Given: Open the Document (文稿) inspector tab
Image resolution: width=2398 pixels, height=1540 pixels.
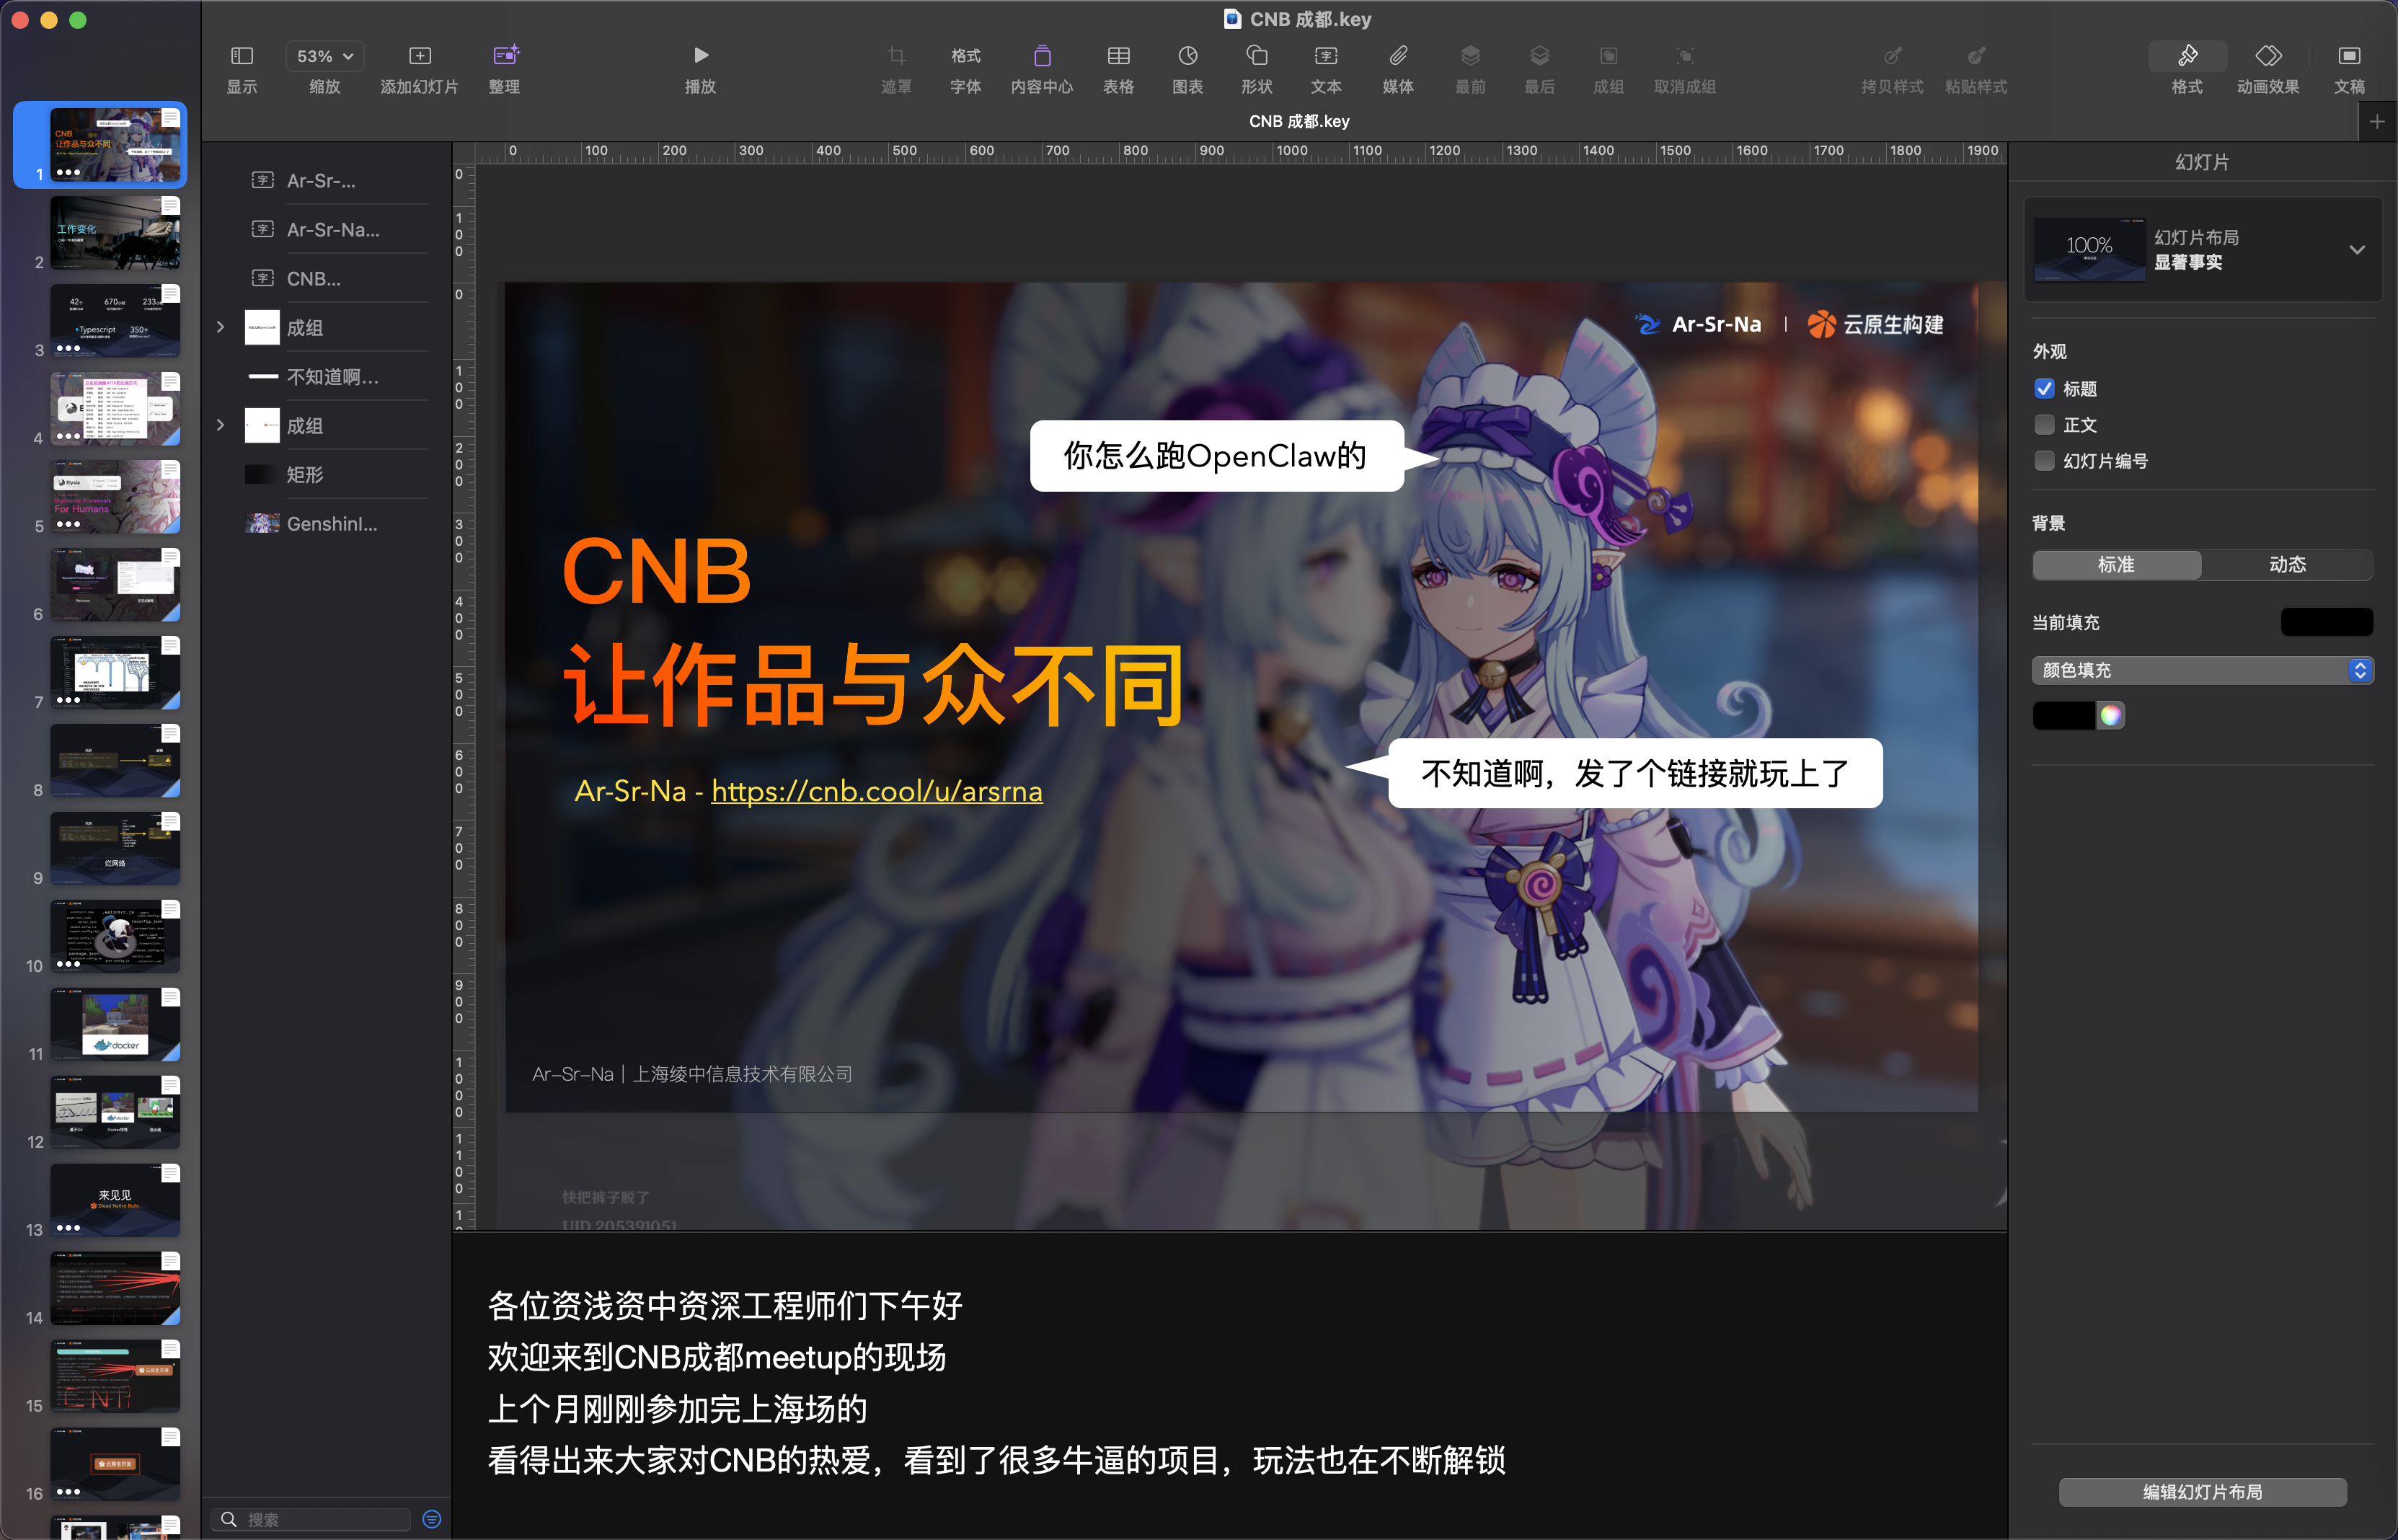Looking at the screenshot, I should pyautogui.click(x=2348, y=55).
